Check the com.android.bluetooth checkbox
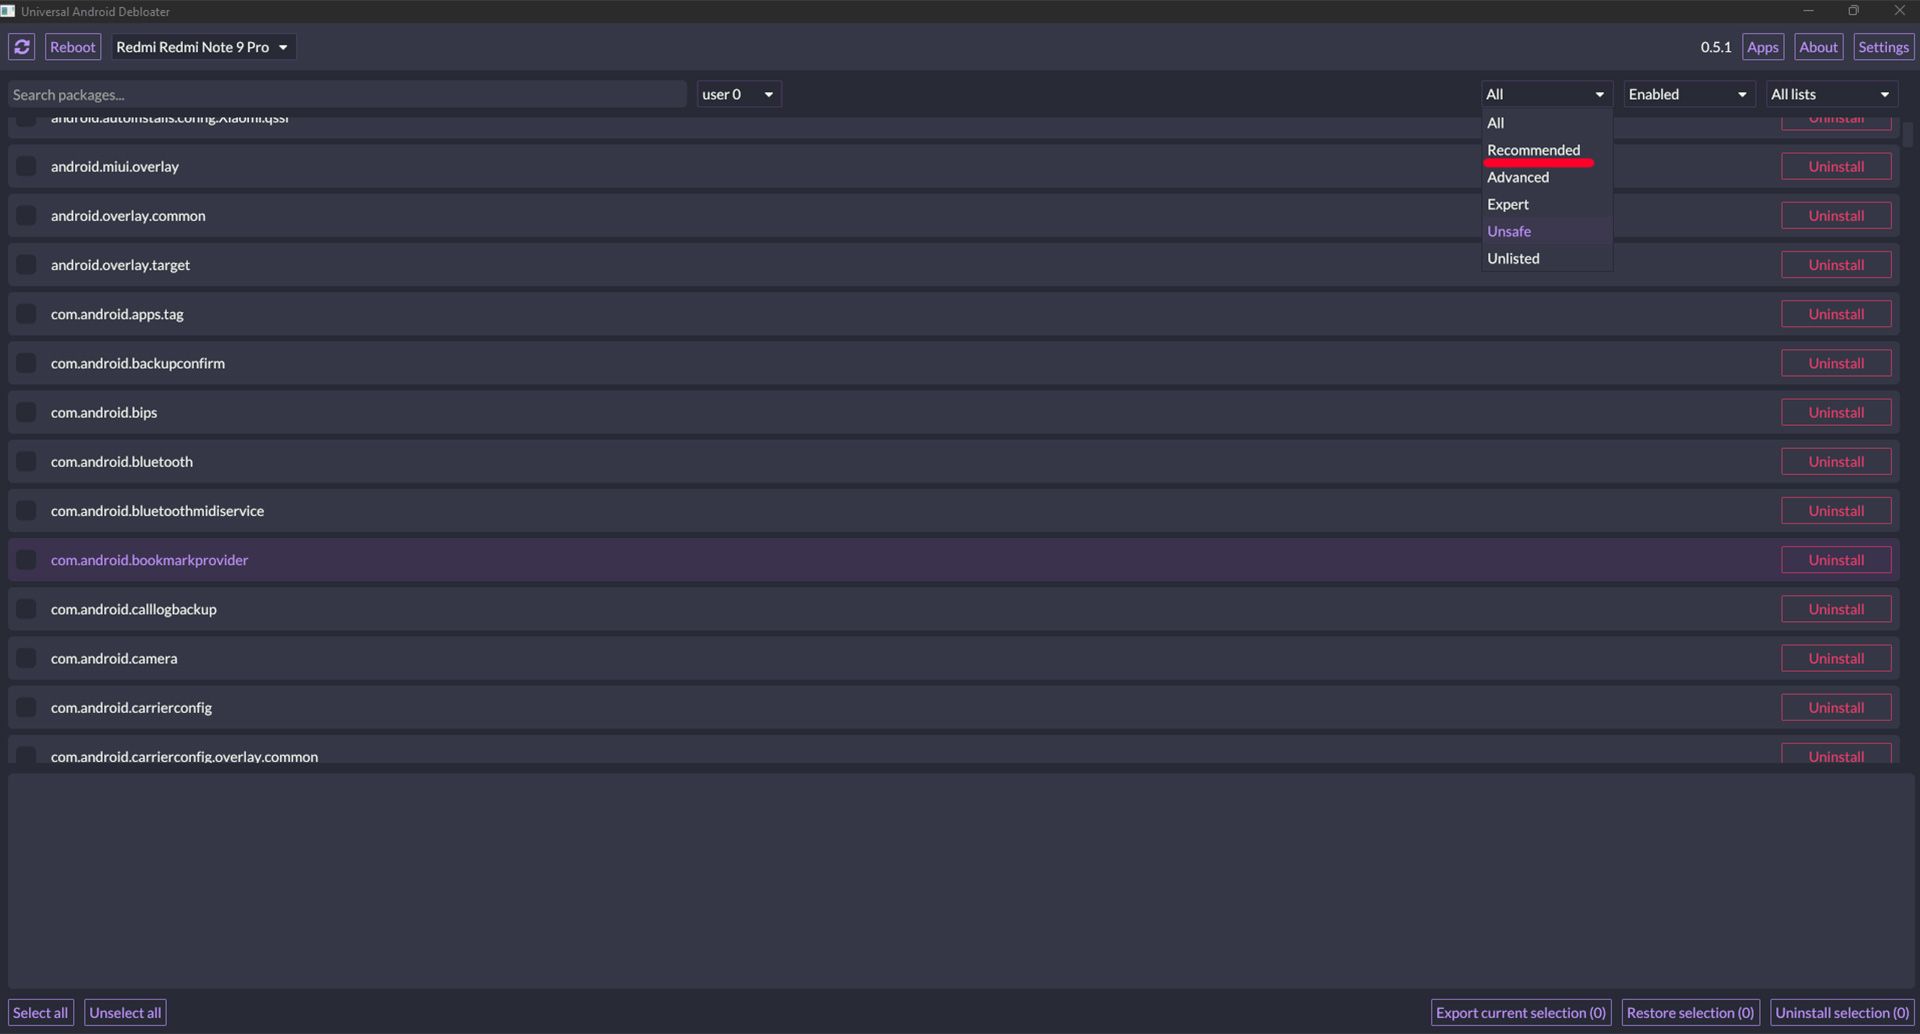1920x1034 pixels. click(26, 461)
